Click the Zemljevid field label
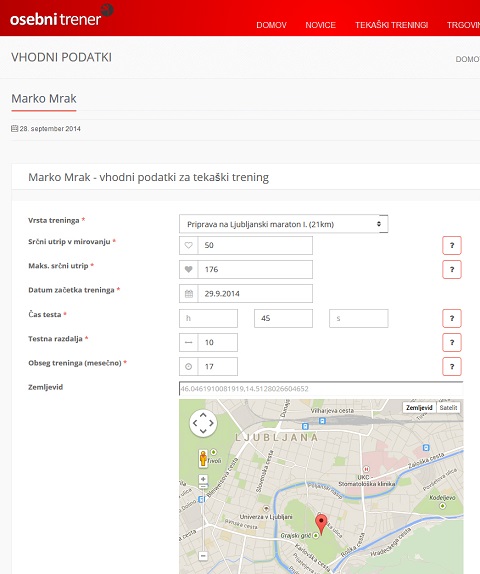The image size is (480, 574). click(x=45, y=387)
